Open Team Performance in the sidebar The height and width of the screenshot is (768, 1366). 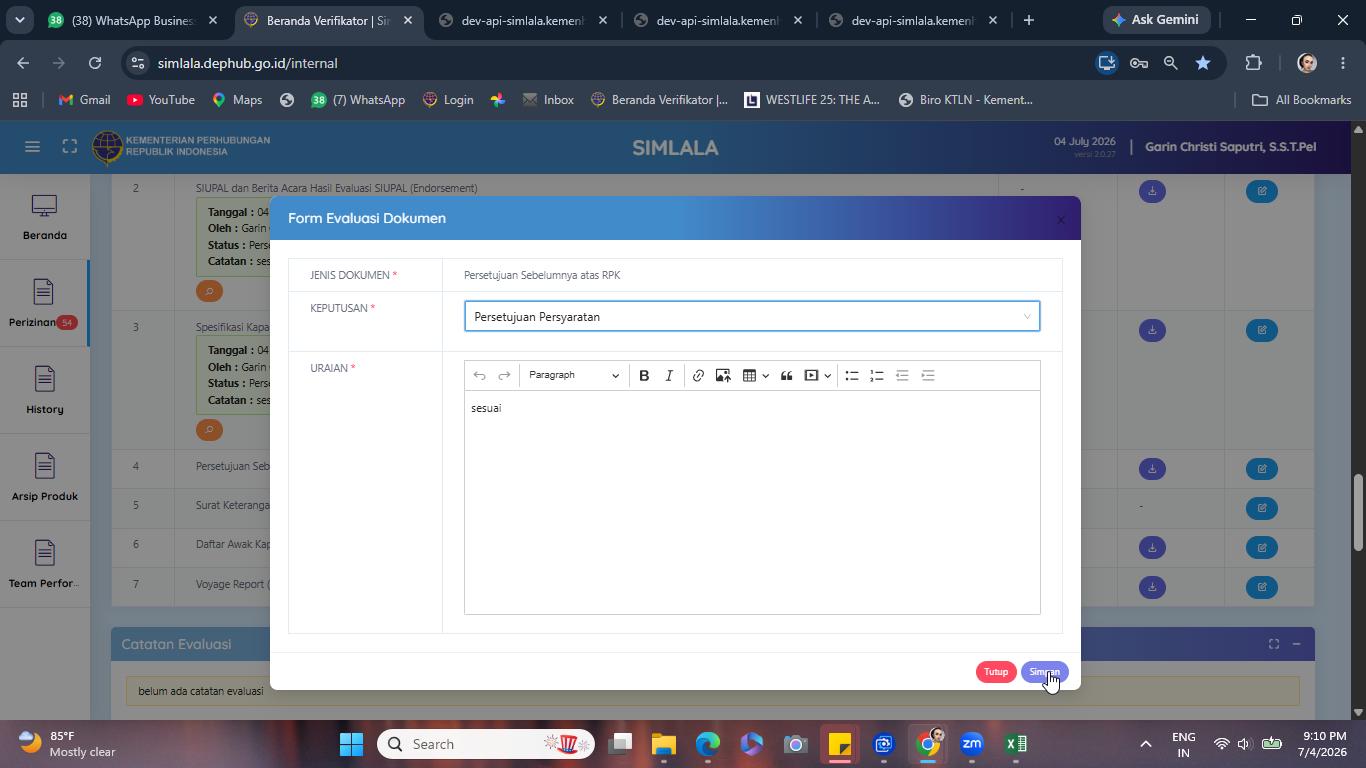click(45, 566)
